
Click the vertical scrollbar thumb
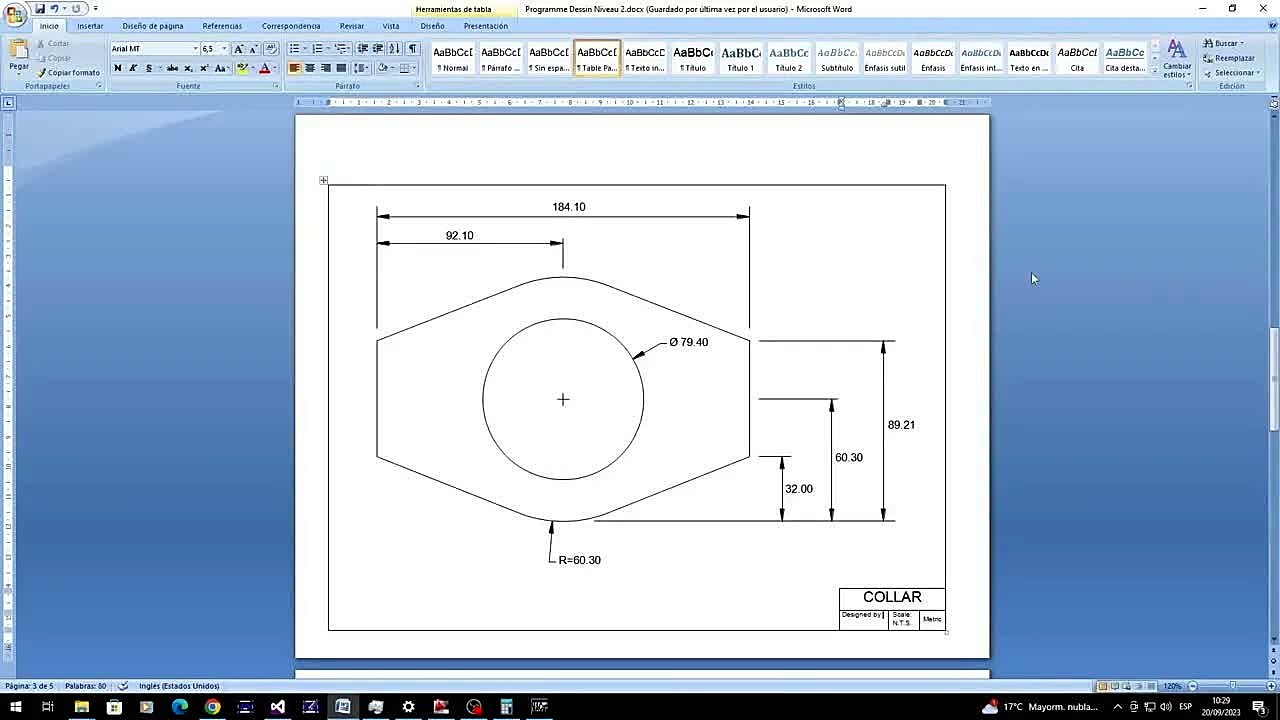(1274, 378)
